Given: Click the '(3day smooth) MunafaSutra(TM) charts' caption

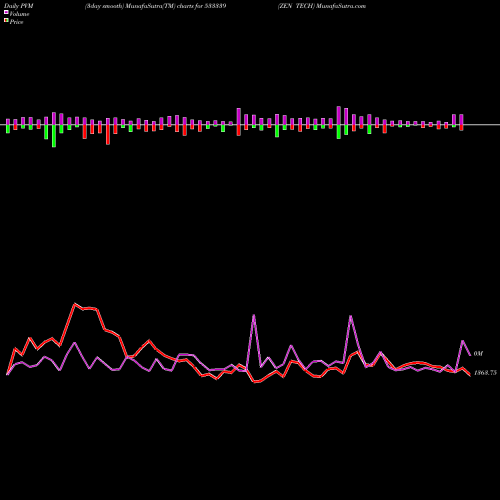Looking at the screenshot, I should click(x=139, y=6).
